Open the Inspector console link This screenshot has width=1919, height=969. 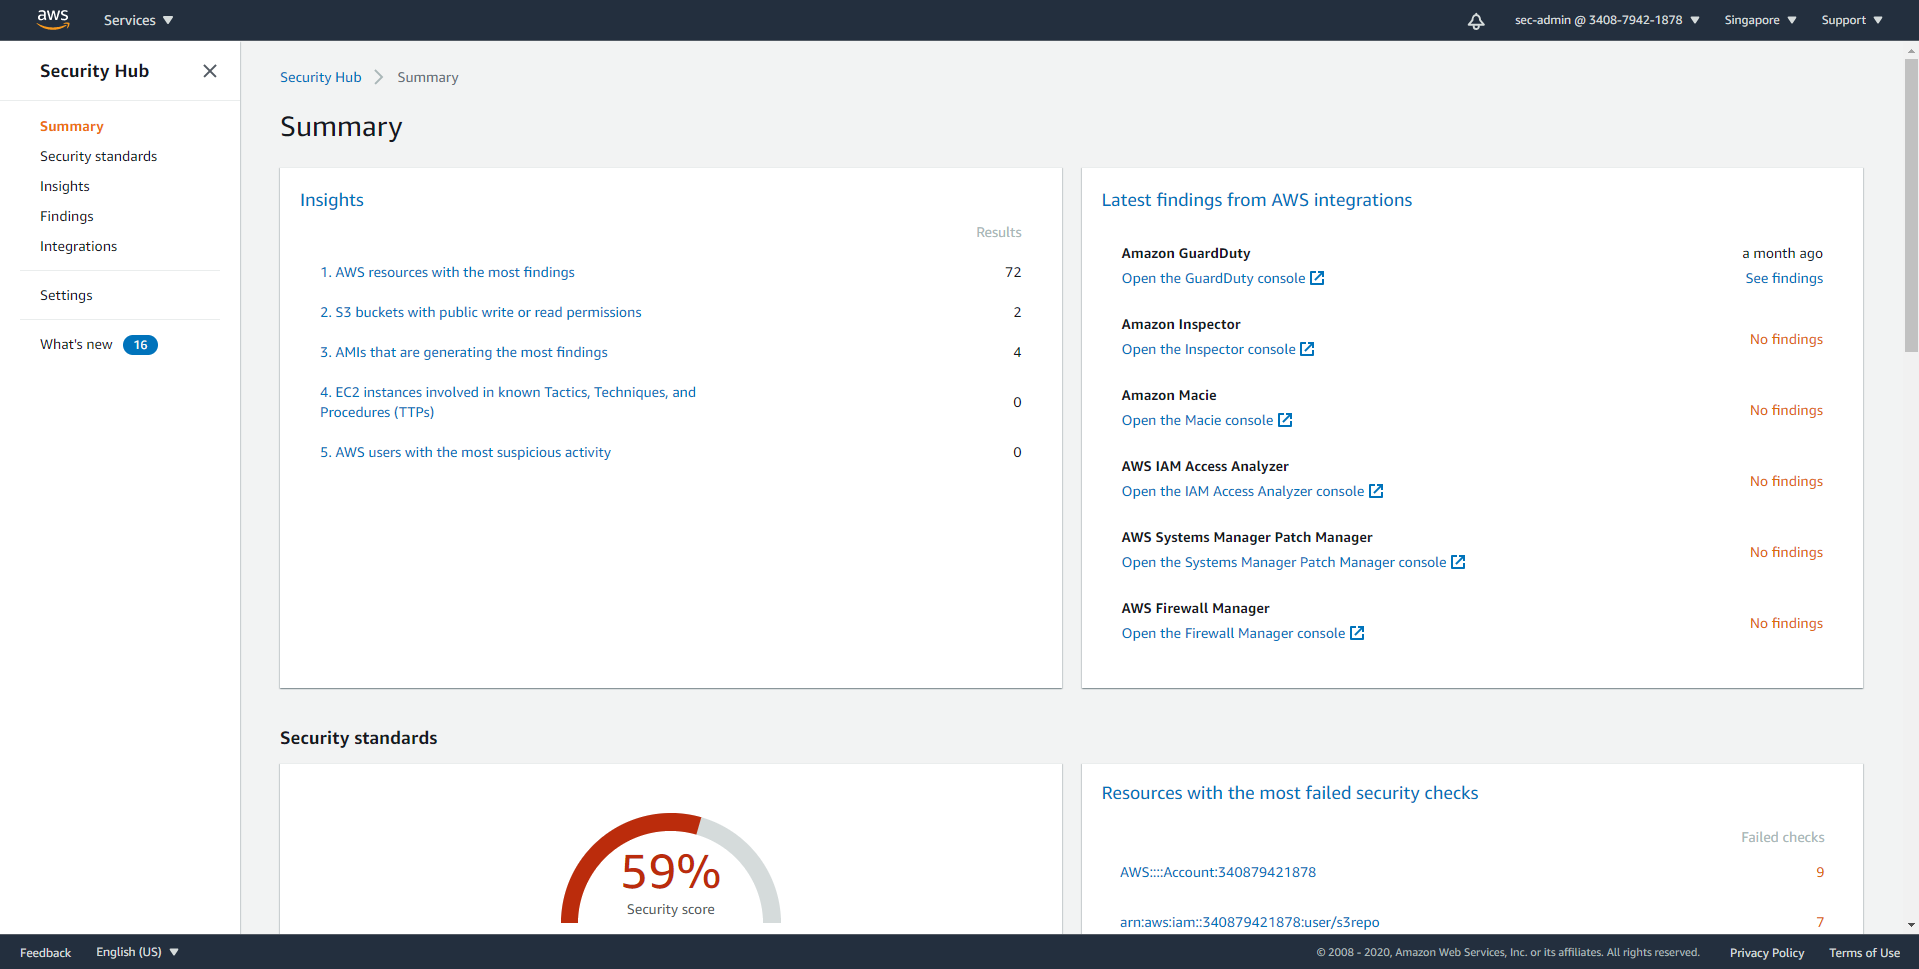click(1208, 349)
